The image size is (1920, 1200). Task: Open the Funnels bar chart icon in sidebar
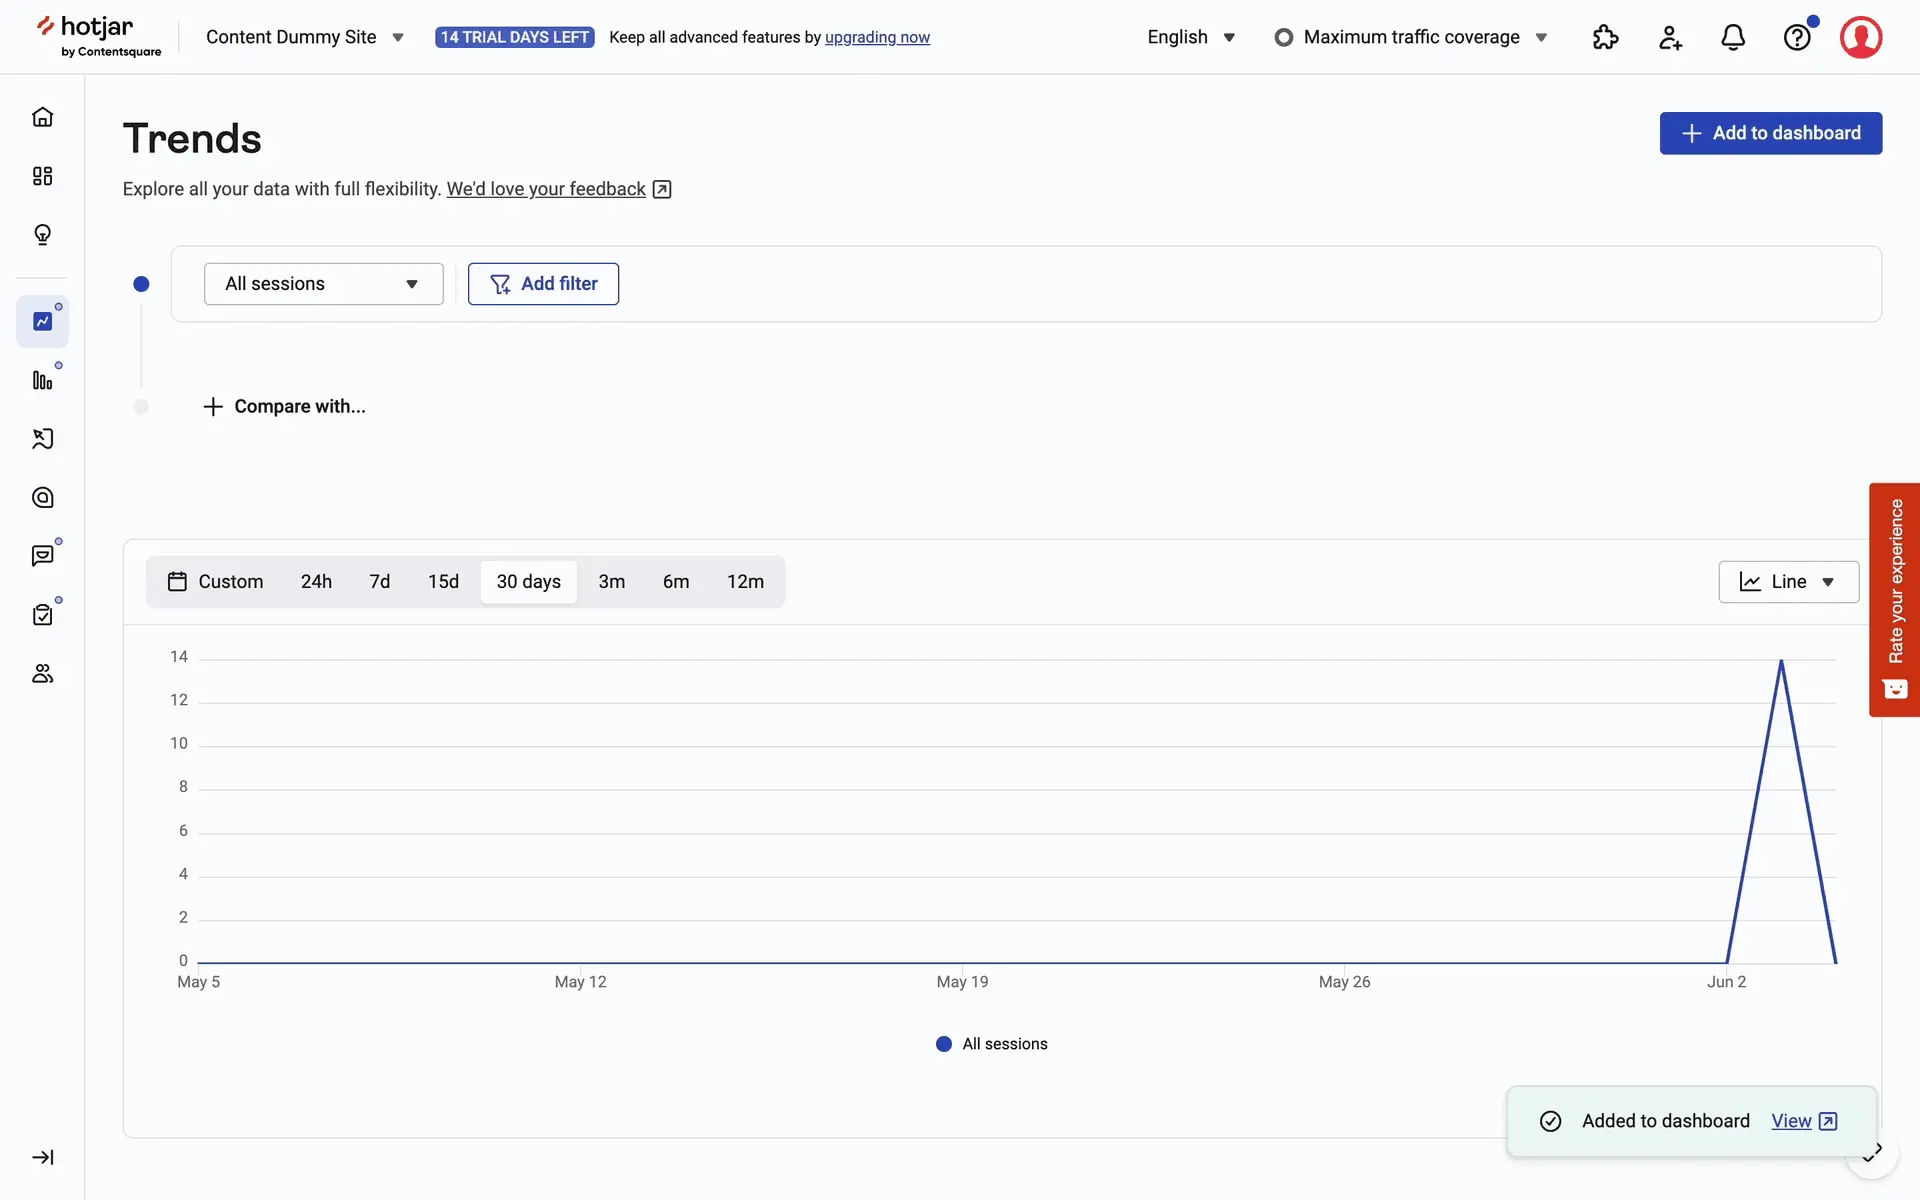(x=42, y=380)
